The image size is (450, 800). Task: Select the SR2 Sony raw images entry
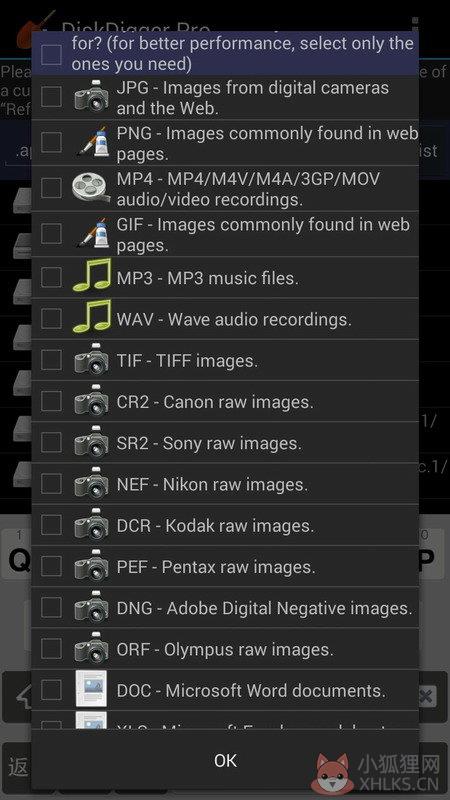coord(225,442)
